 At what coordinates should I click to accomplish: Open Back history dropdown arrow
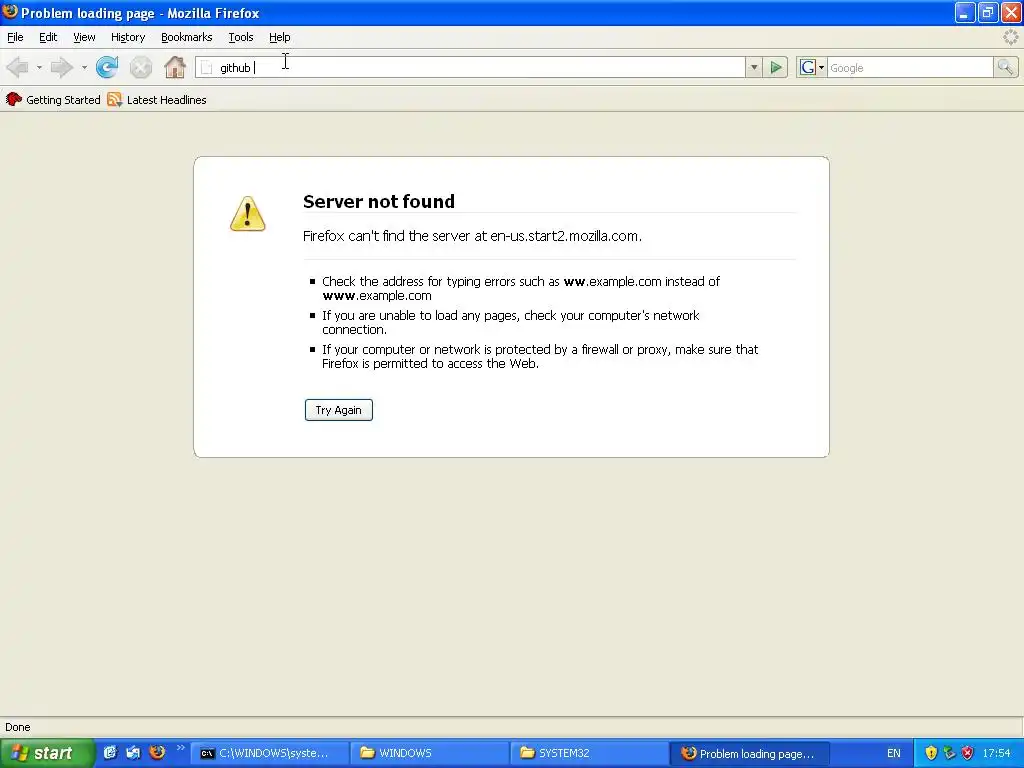point(39,67)
